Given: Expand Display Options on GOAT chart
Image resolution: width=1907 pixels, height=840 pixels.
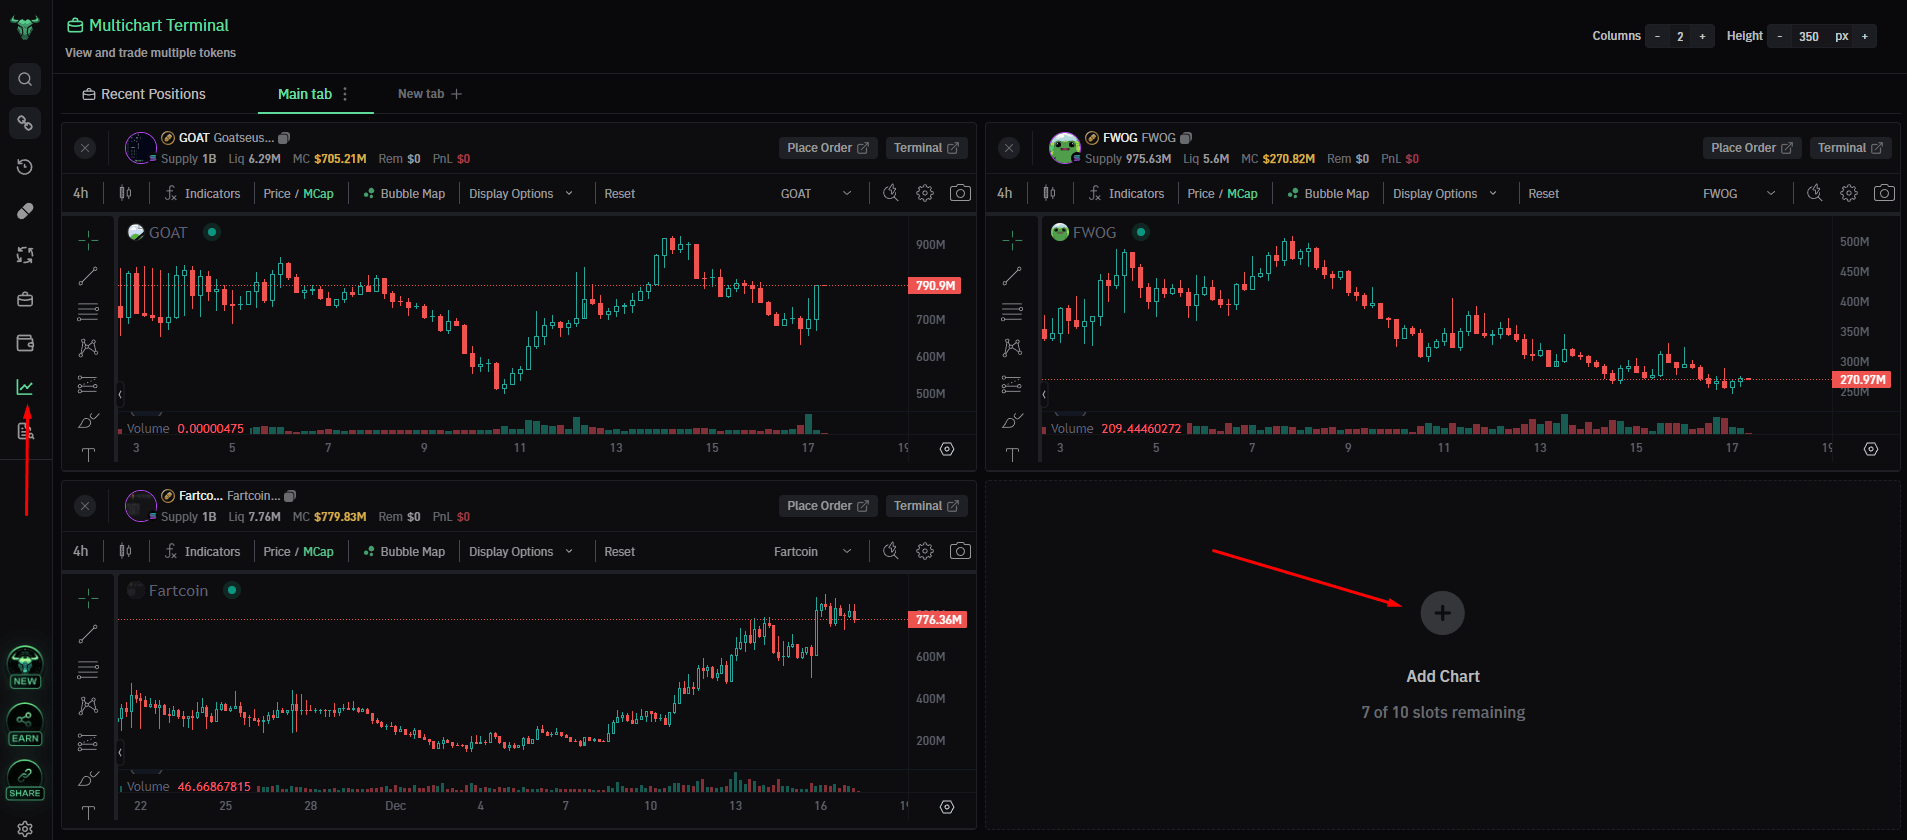Looking at the screenshot, I should (x=521, y=194).
